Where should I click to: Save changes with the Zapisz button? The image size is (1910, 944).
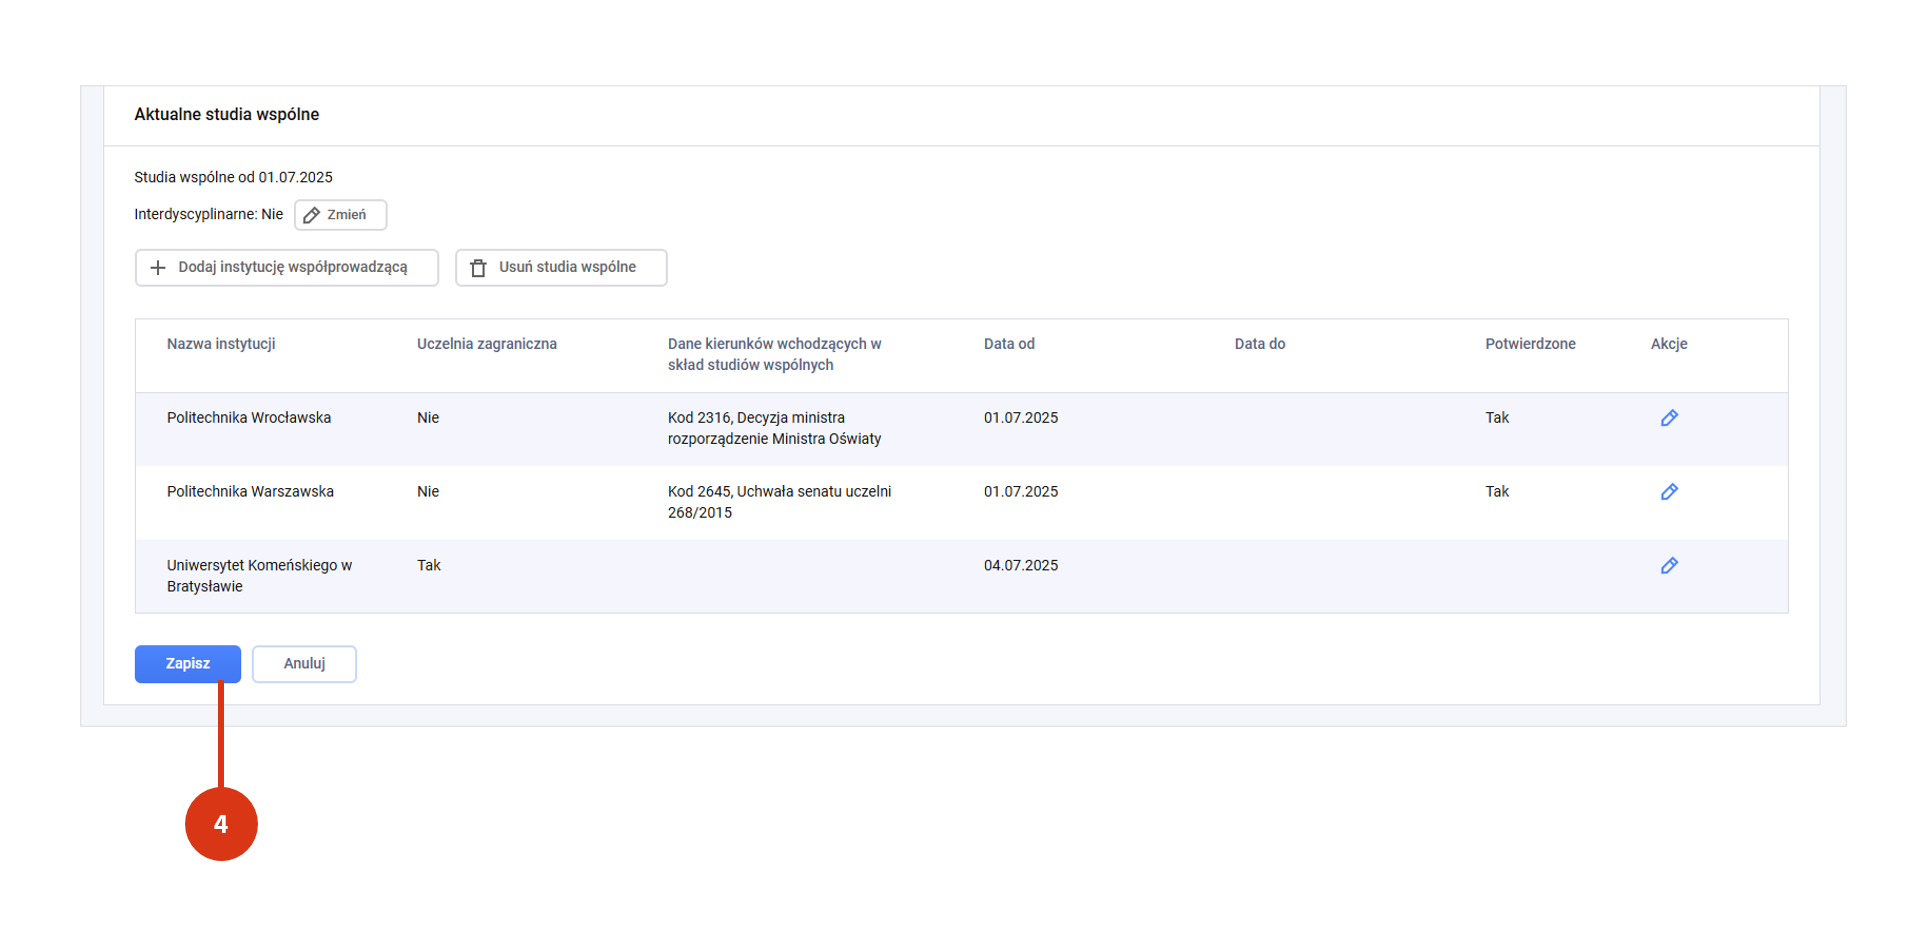(x=188, y=664)
